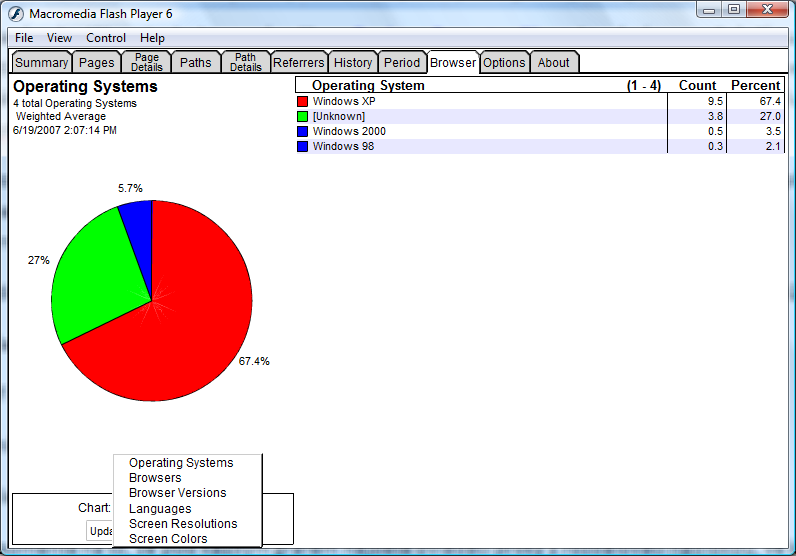Image resolution: width=796 pixels, height=556 pixels.
Task: Choose Operating Systems in chart dropdown list
Action: (181, 463)
